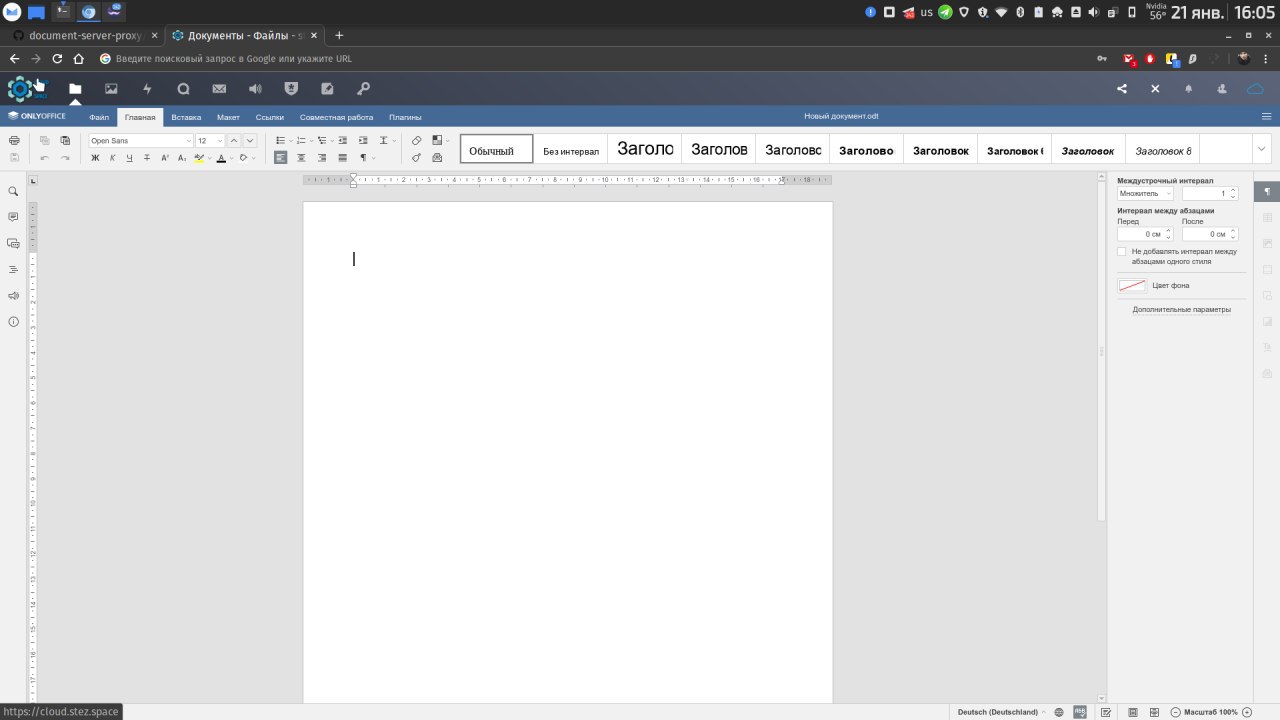The width and height of the screenshot is (1280, 720).
Task: Expand the paragraph styles gallery
Action: point(1261,150)
